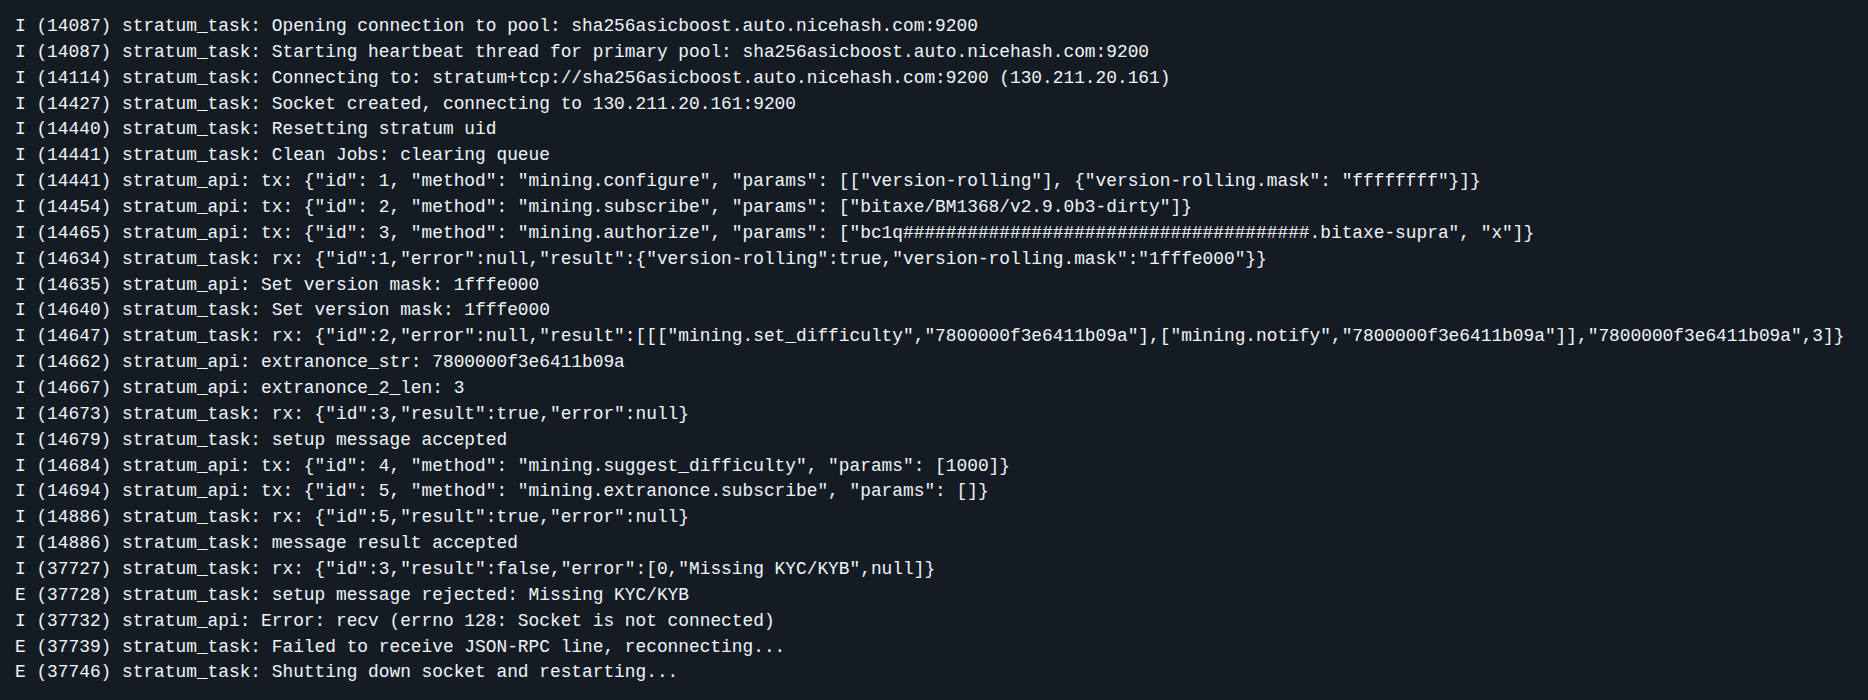Click 'Shutting down socket and restarting' line
The width and height of the screenshot is (1868, 700).
tap(347, 672)
